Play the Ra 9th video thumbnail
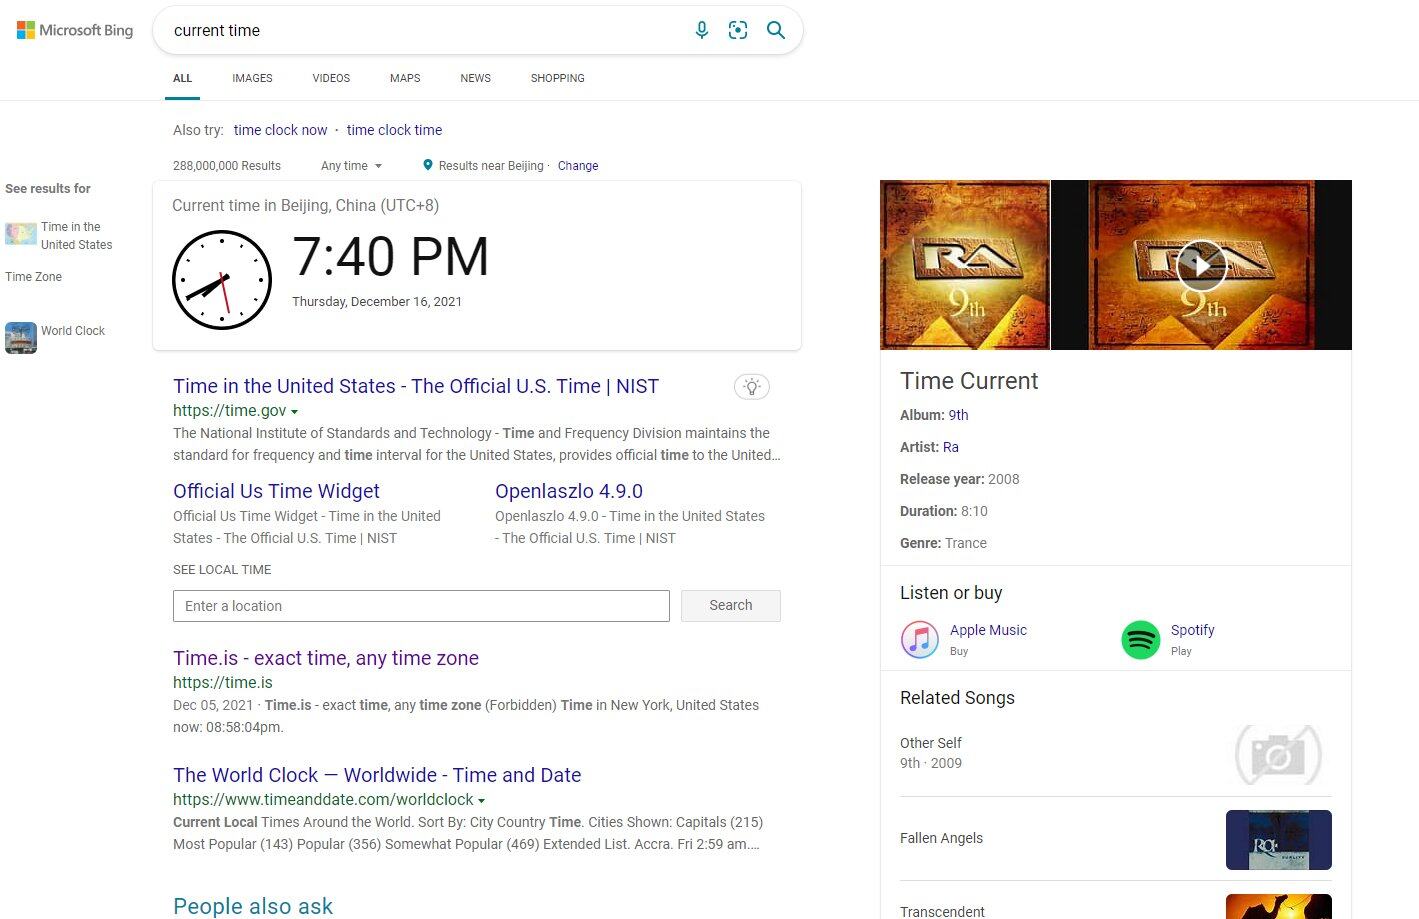 1201,265
